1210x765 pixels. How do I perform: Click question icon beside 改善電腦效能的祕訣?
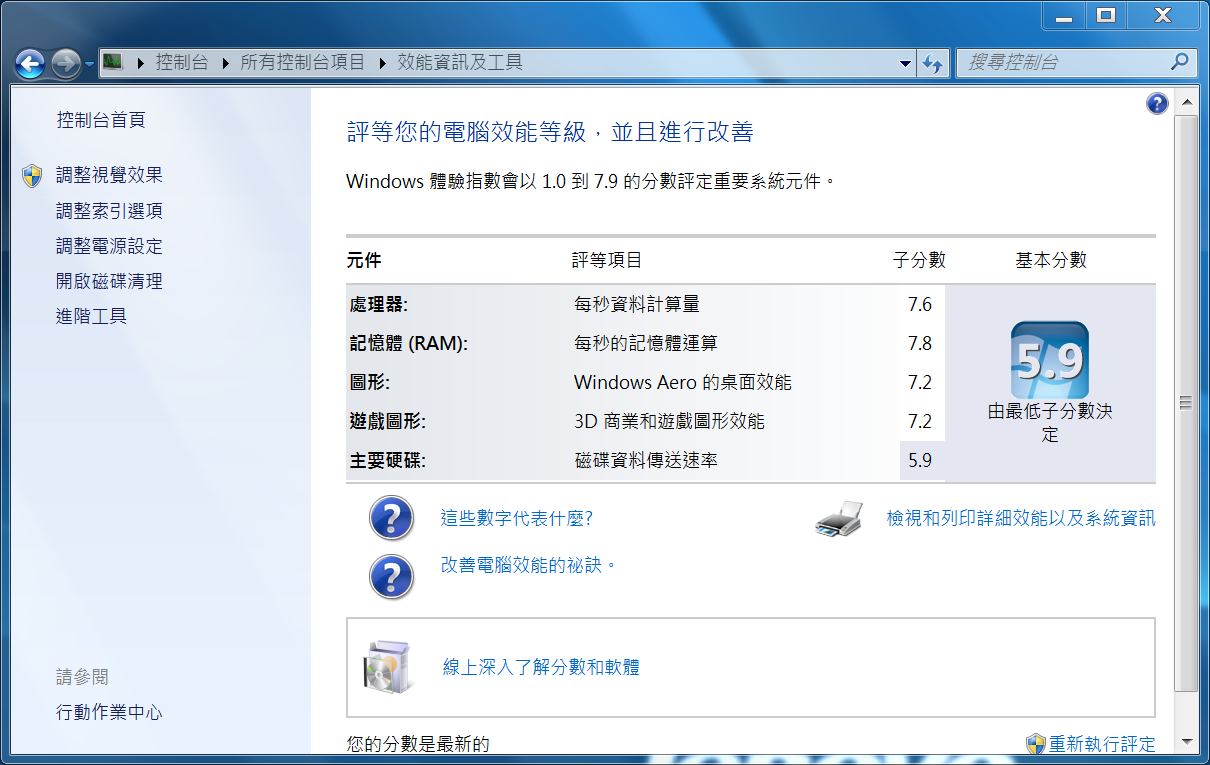coord(391,577)
